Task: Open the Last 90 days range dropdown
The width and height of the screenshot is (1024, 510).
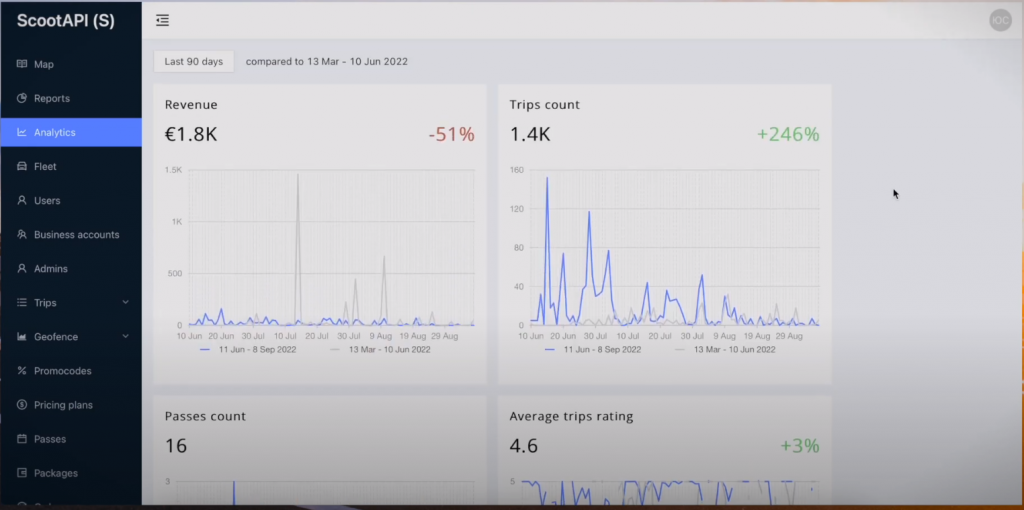Action: click(x=193, y=61)
